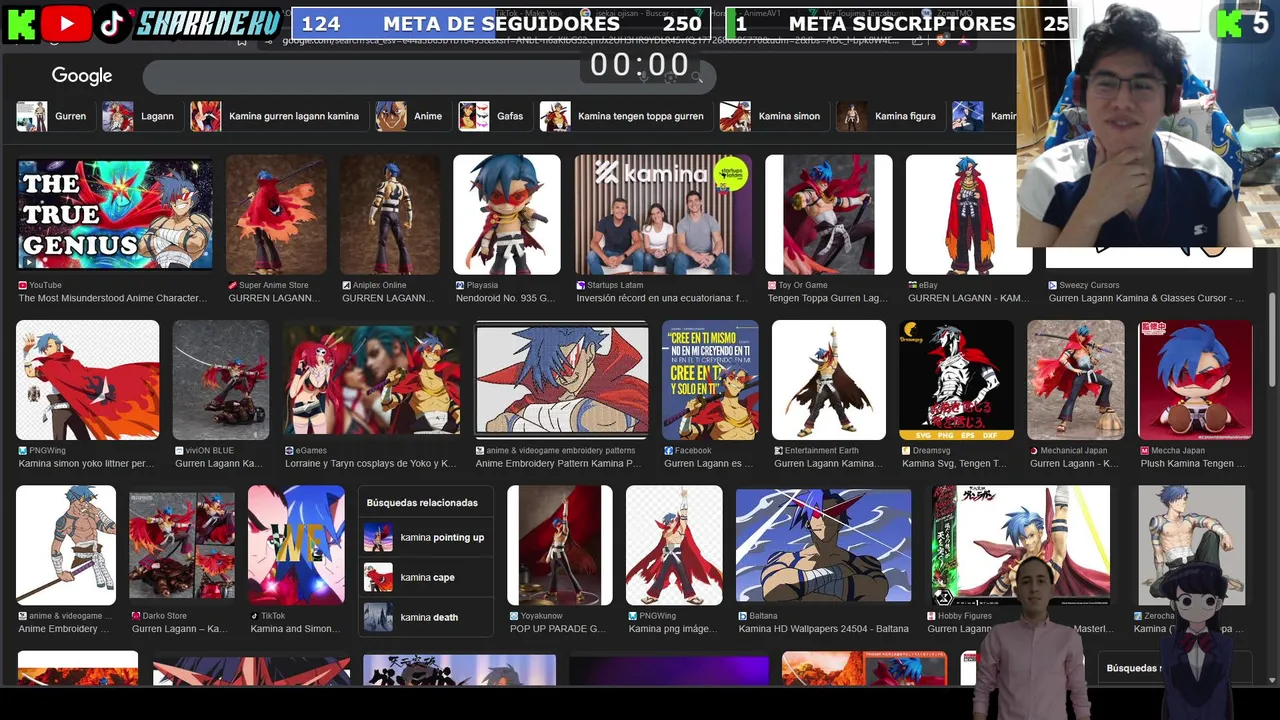Open the Facebook Cree en ti poster thumbnail
The width and height of the screenshot is (1280, 720).
coord(710,380)
